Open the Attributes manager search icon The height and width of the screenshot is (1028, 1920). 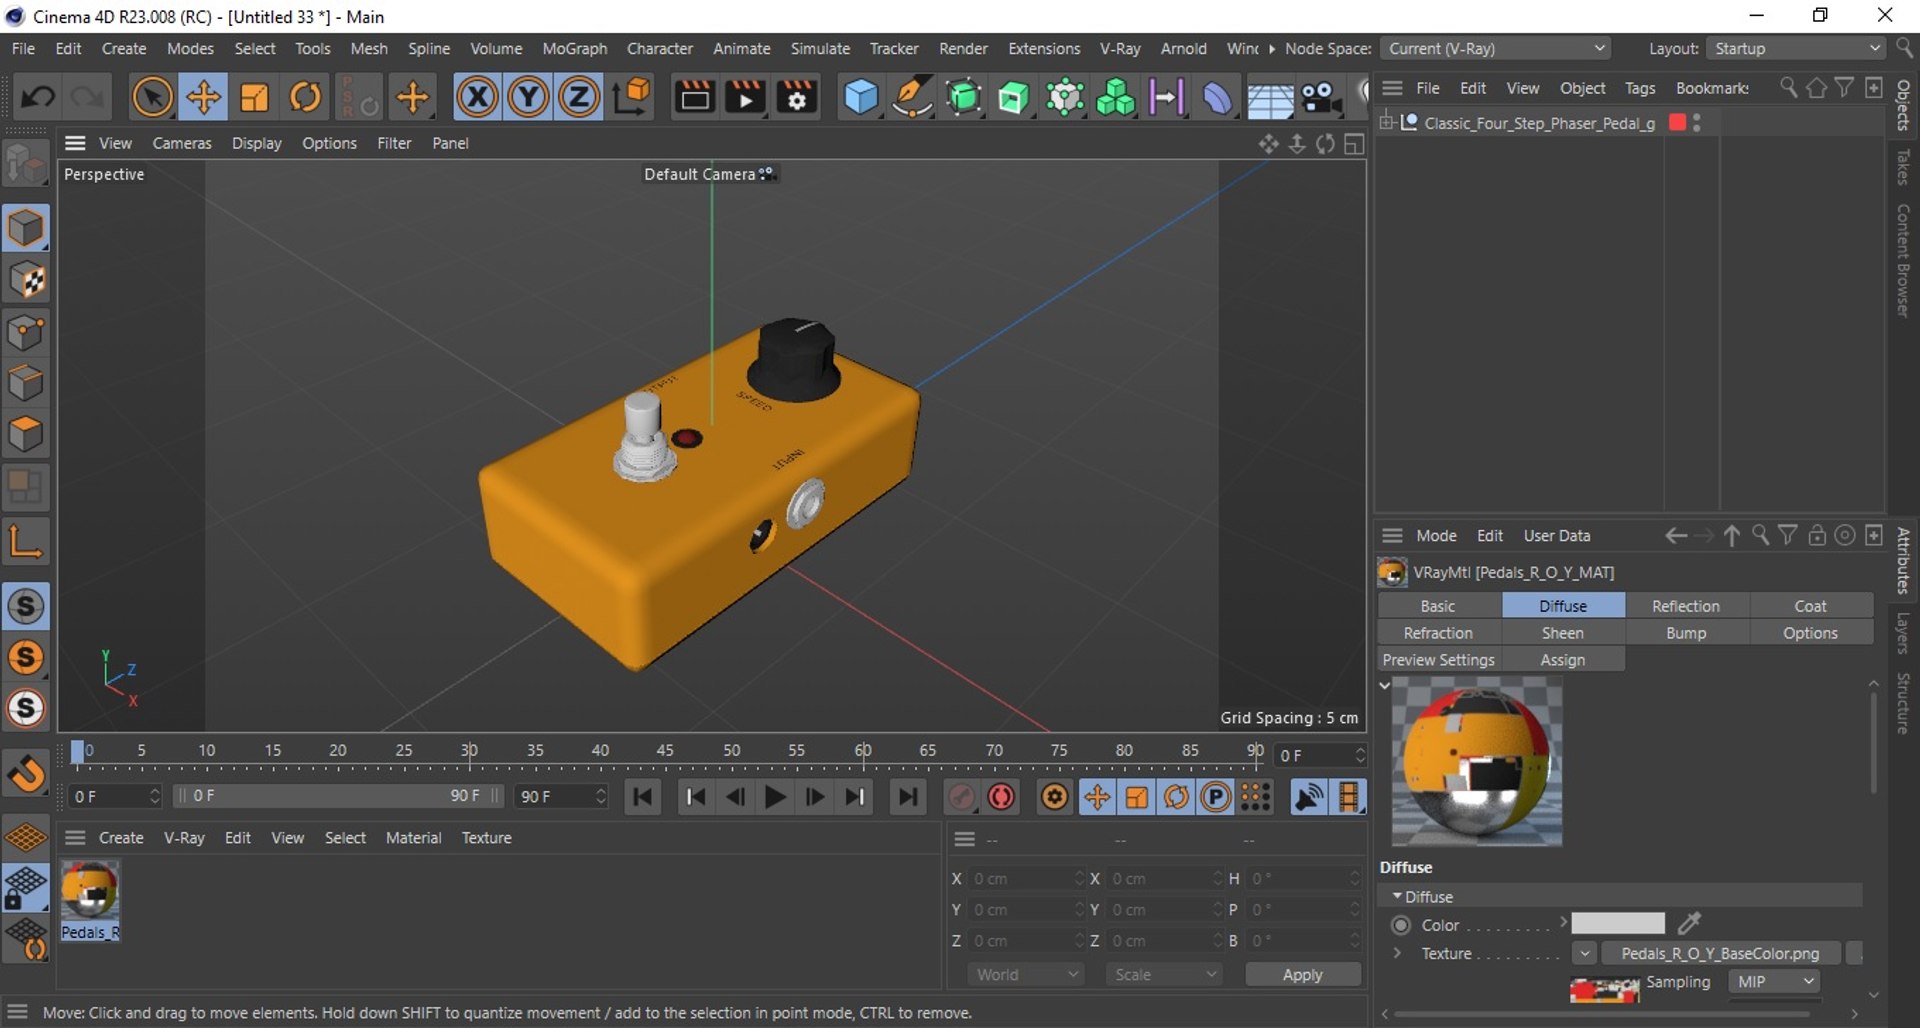[x=1760, y=535]
